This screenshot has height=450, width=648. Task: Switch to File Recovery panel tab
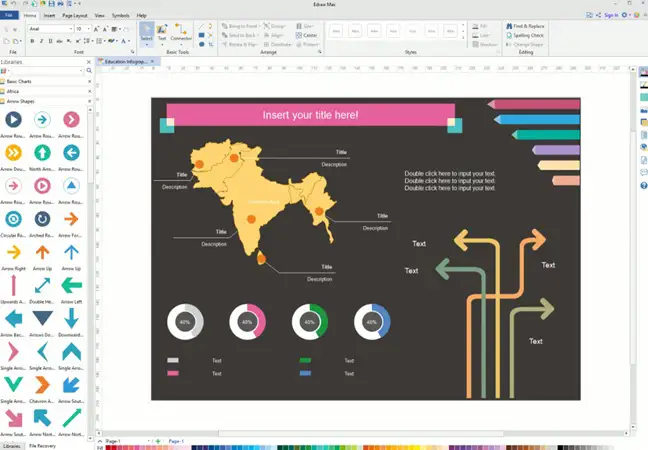pyautogui.click(x=42, y=446)
